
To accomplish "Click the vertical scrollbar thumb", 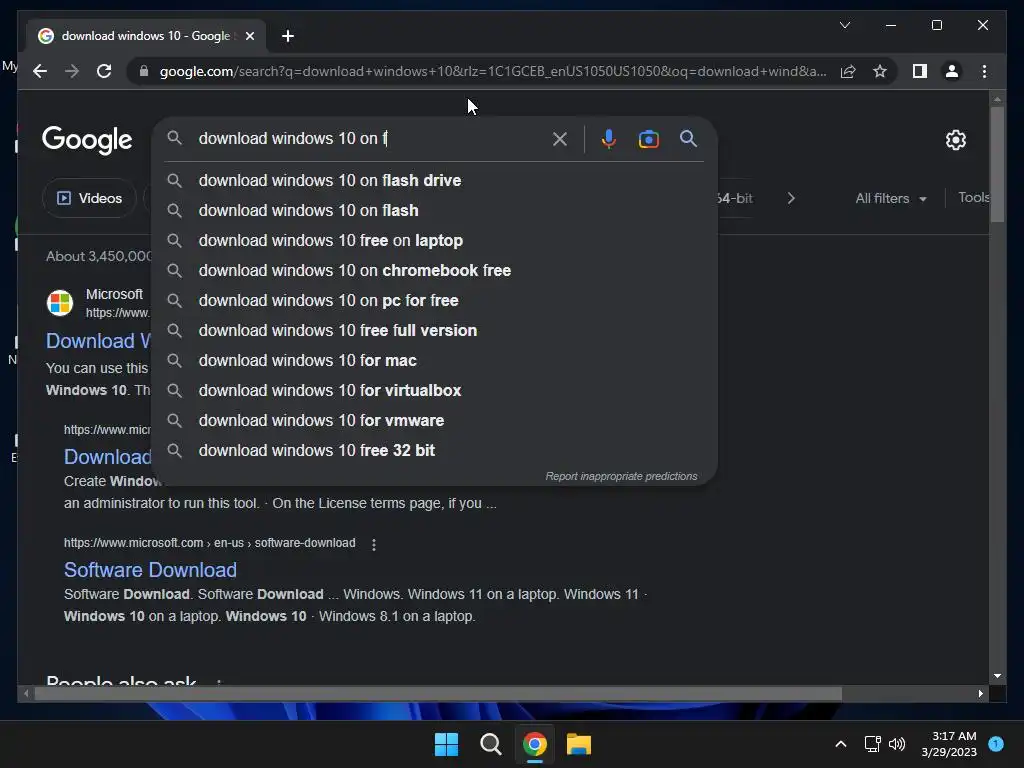I will coord(997,163).
